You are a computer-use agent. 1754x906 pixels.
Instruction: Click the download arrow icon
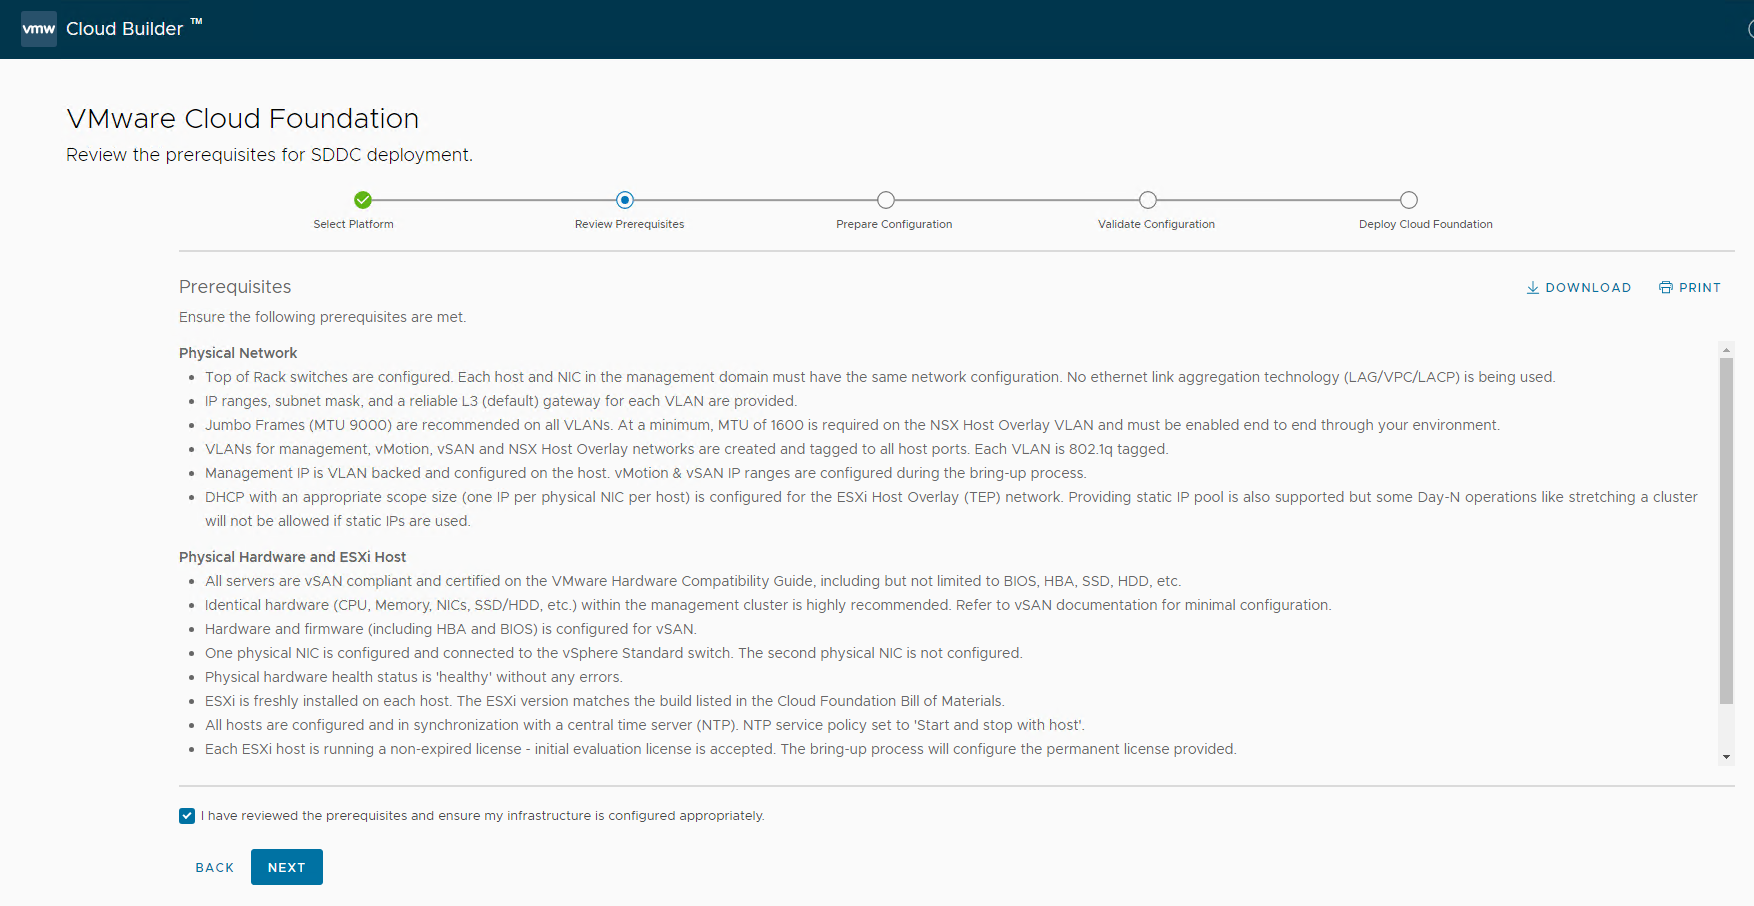click(x=1532, y=288)
